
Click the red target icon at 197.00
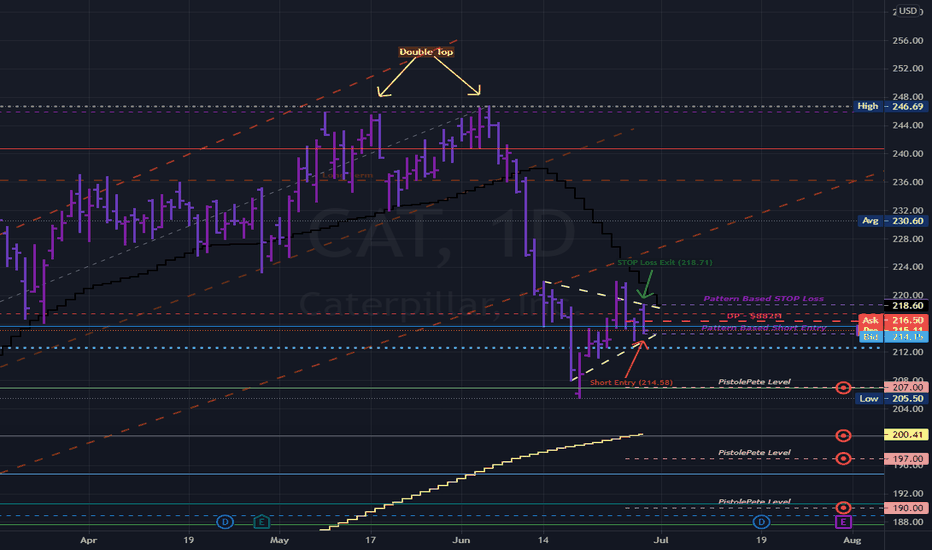tap(843, 458)
